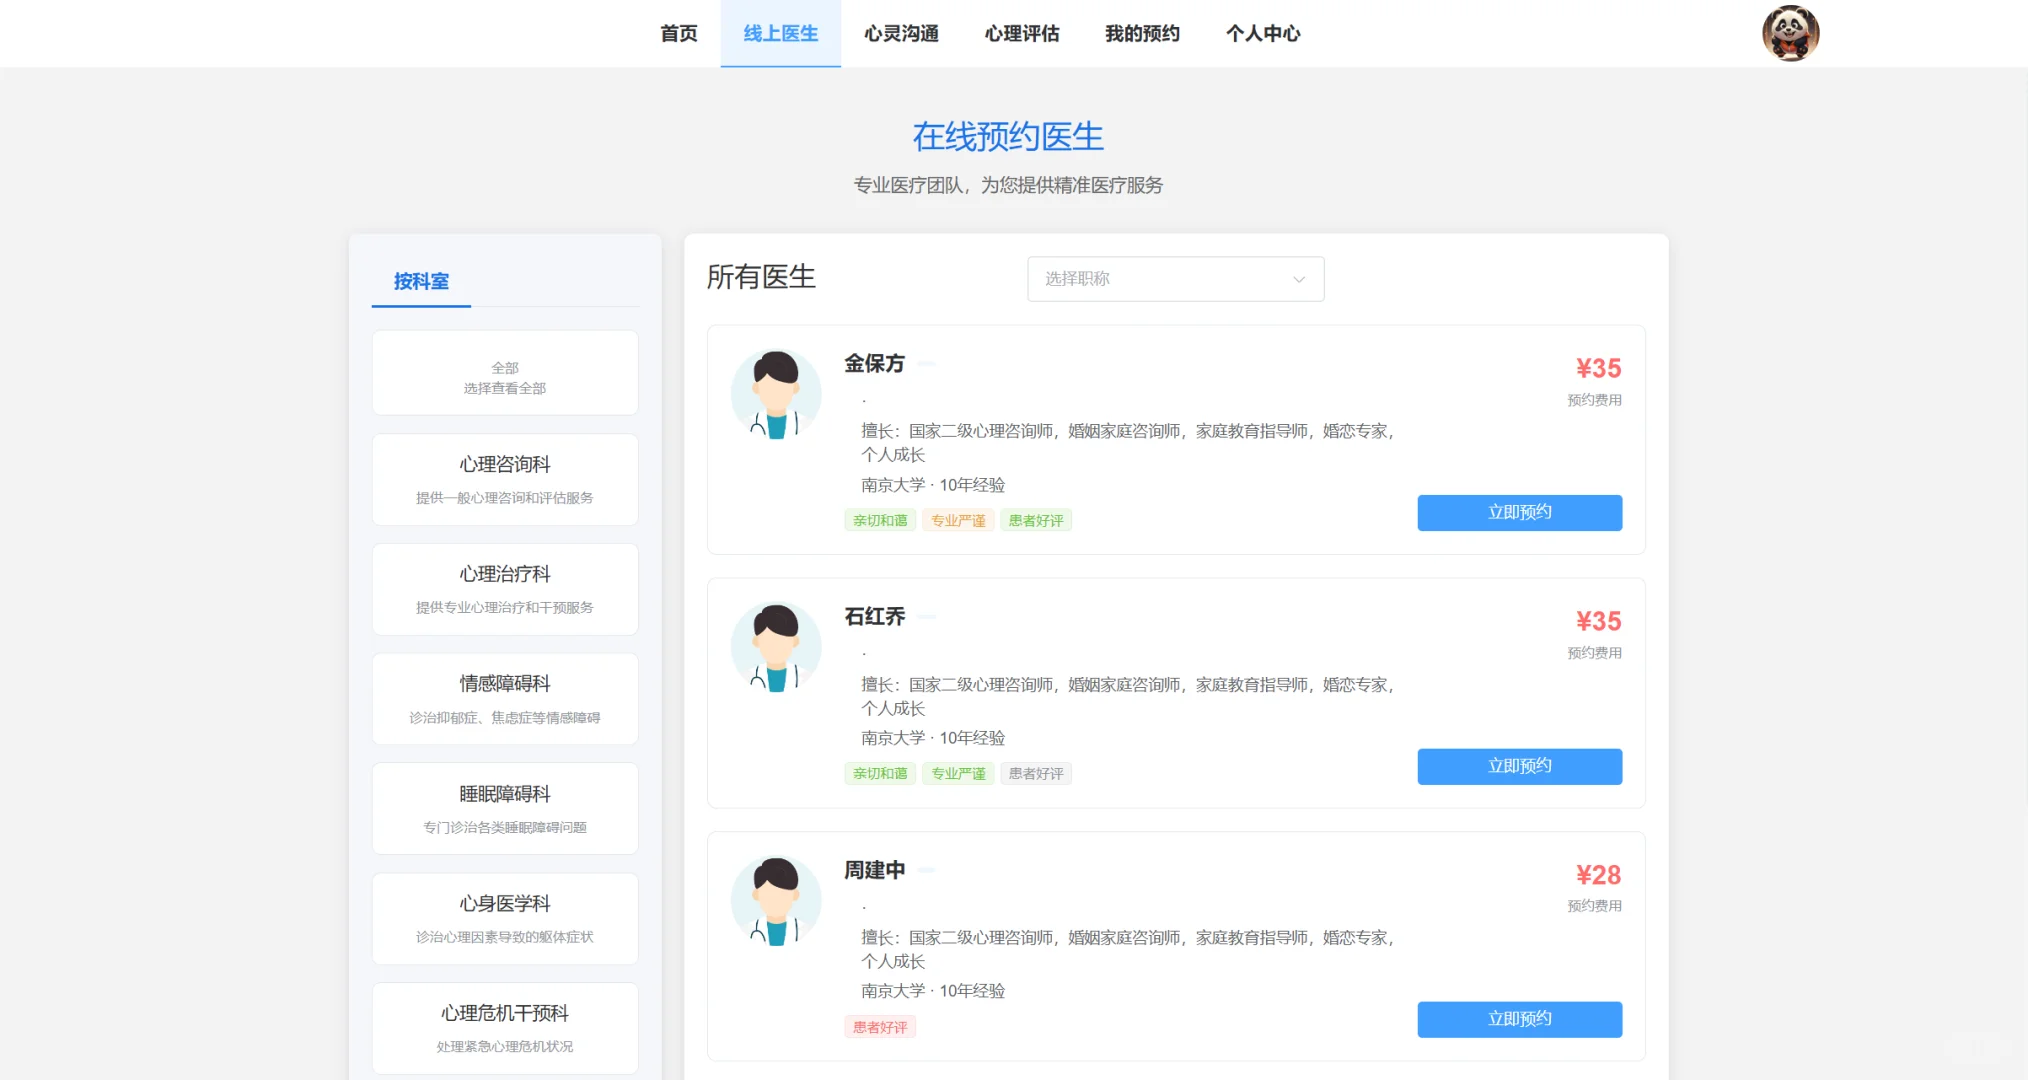Select the 专业严谨 tag on 石红乔
The height and width of the screenshot is (1080, 2028).
(957, 773)
